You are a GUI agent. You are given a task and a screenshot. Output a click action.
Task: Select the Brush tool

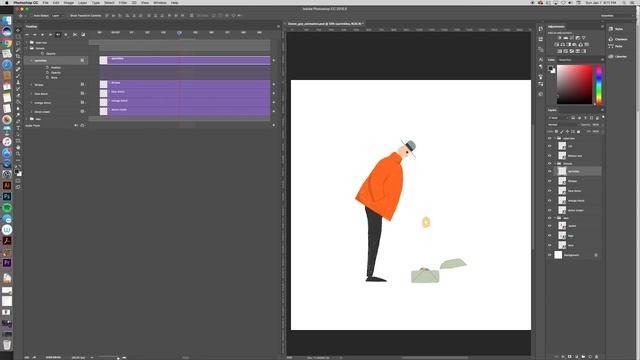18,76
